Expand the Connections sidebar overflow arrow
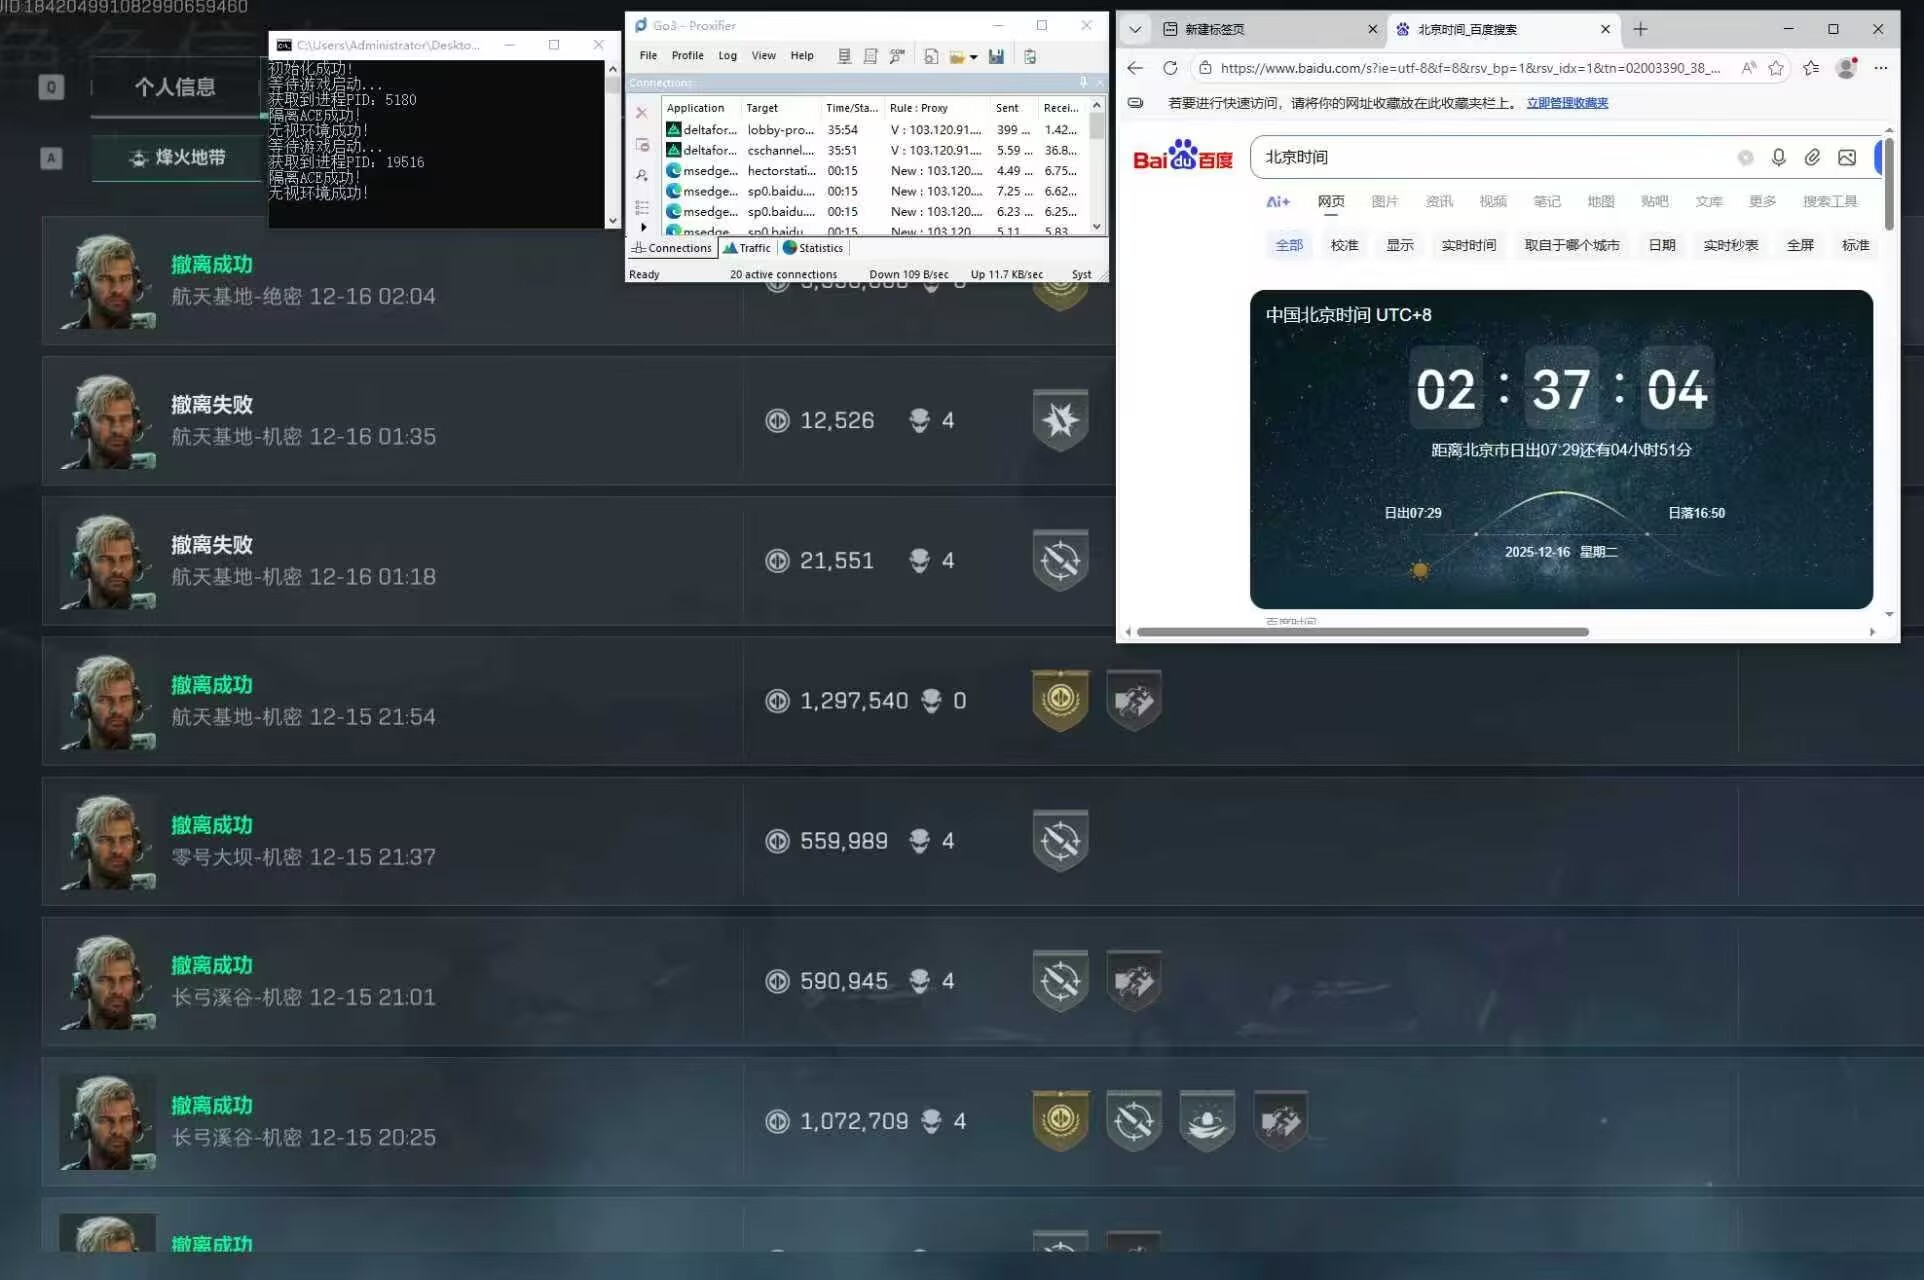This screenshot has width=1924, height=1280. point(643,228)
